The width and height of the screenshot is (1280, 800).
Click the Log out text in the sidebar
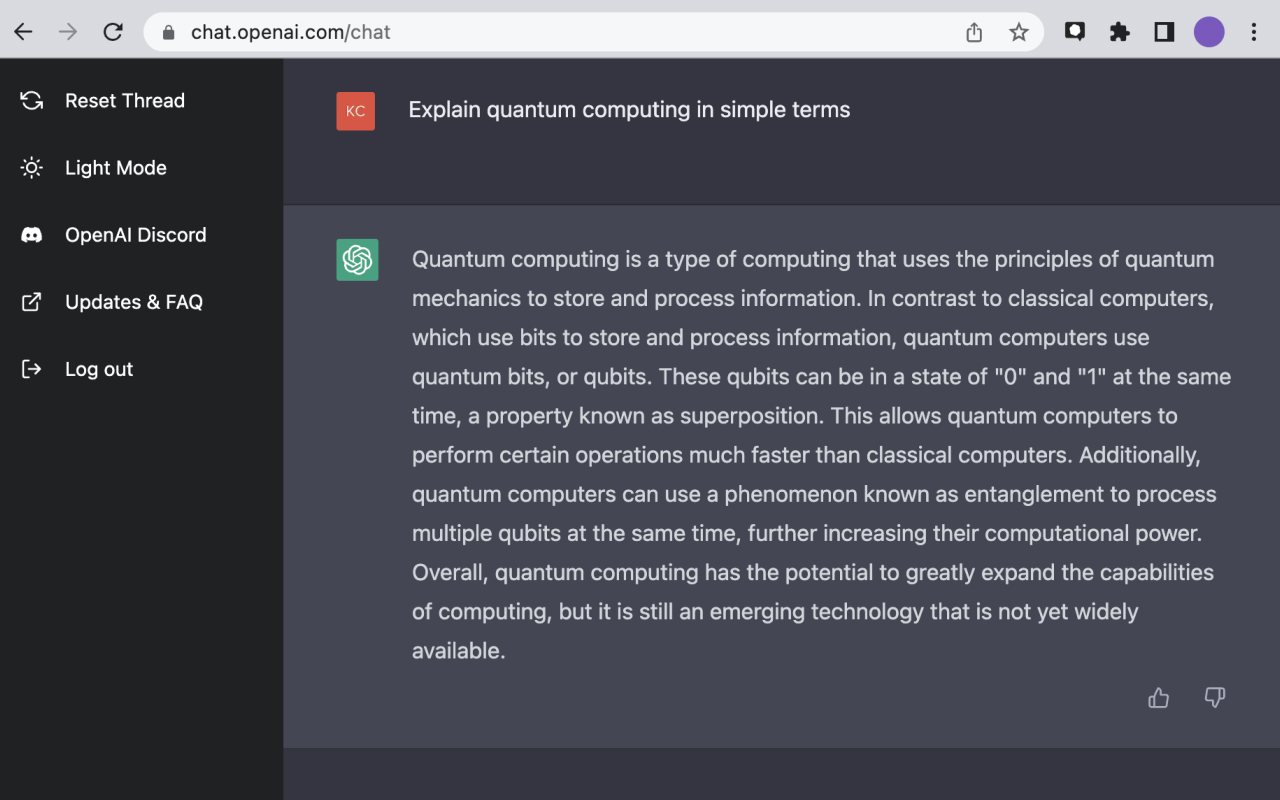pos(99,369)
